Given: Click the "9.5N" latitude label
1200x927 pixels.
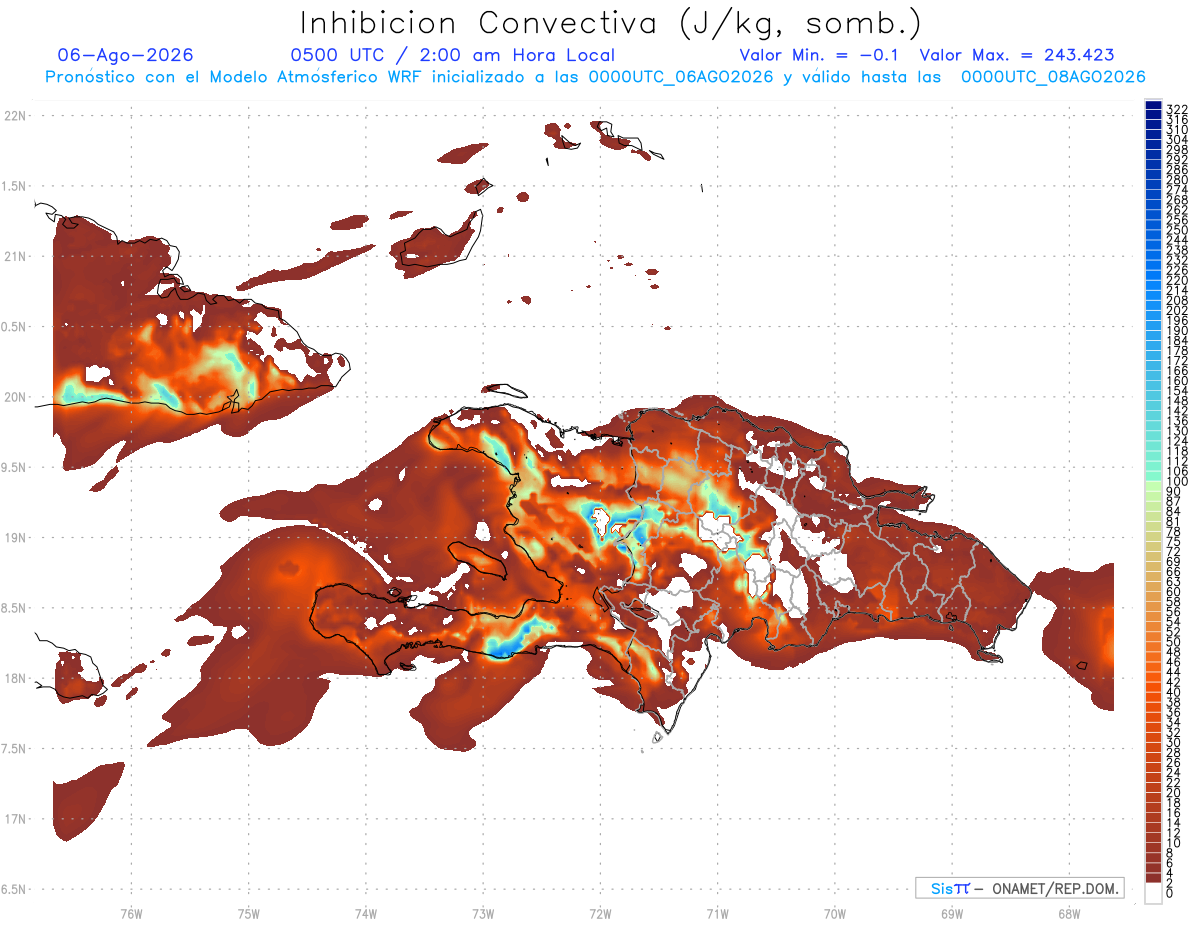Looking at the screenshot, I should click(15, 468).
